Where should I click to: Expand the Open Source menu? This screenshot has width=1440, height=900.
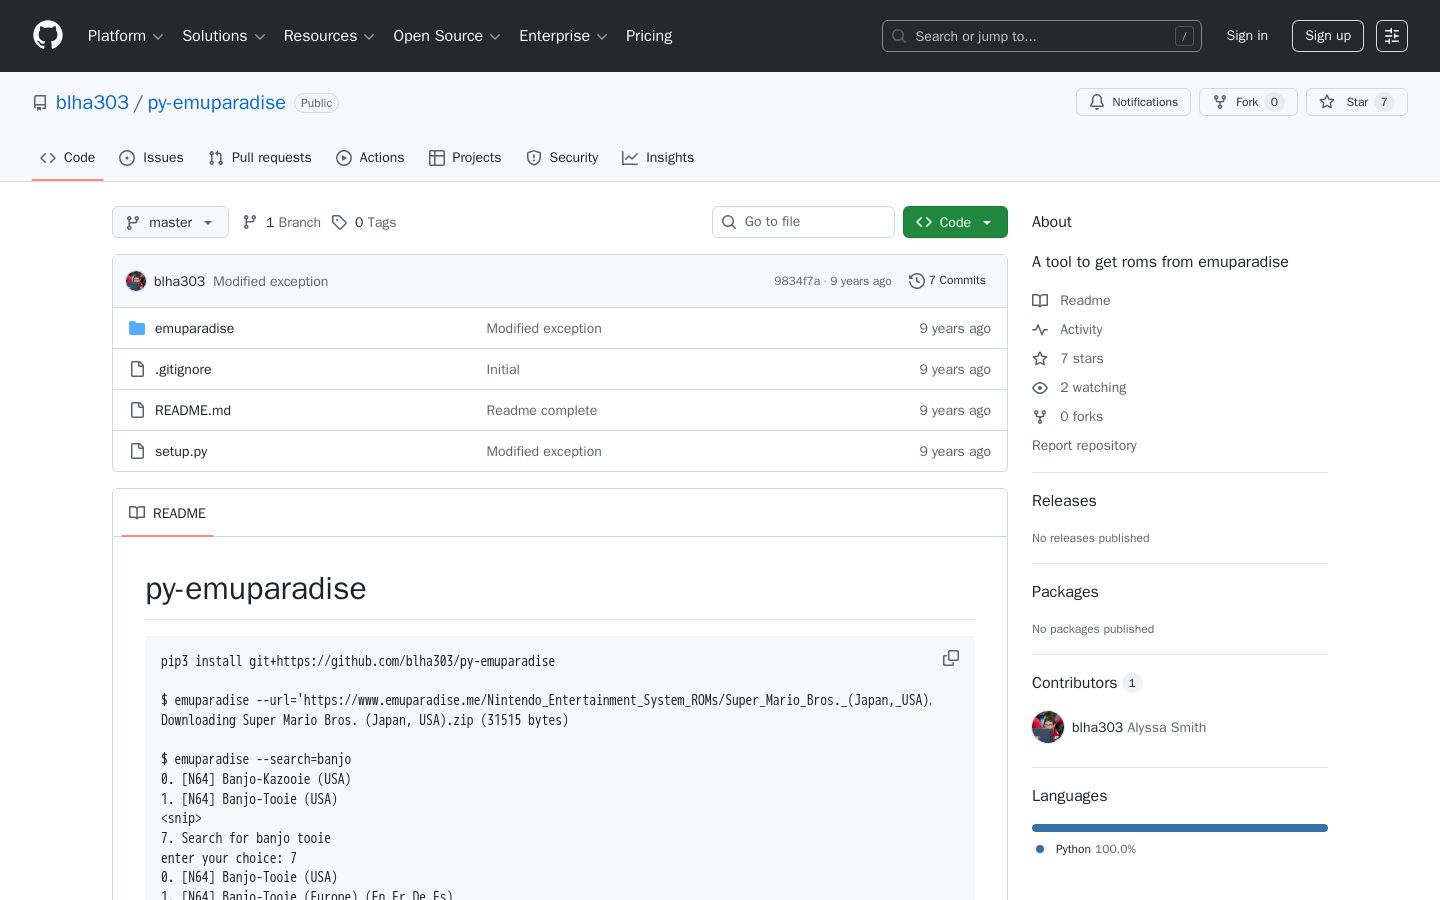[447, 36]
